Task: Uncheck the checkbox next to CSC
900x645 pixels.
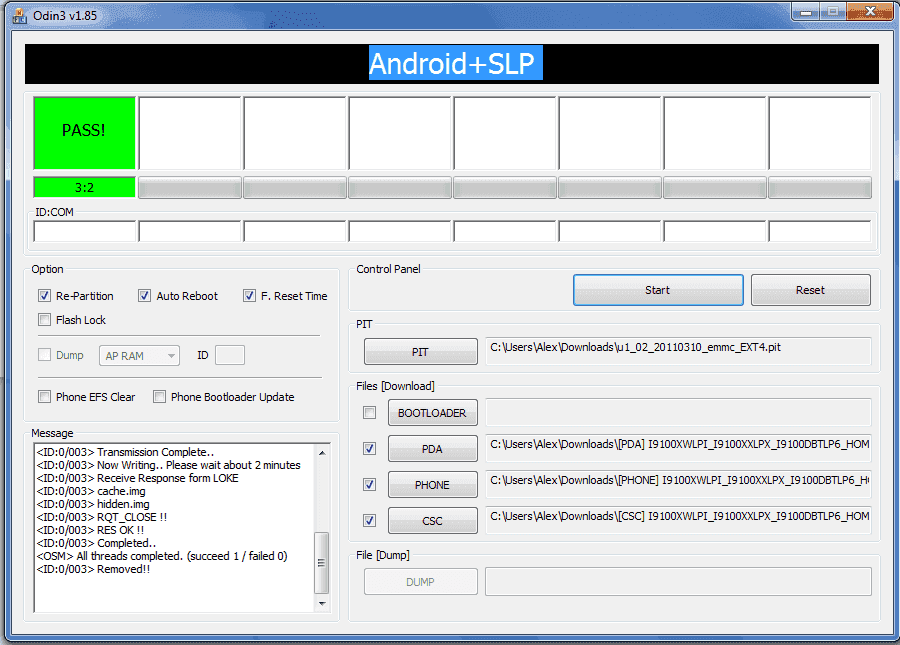Action: pyautogui.click(x=370, y=521)
